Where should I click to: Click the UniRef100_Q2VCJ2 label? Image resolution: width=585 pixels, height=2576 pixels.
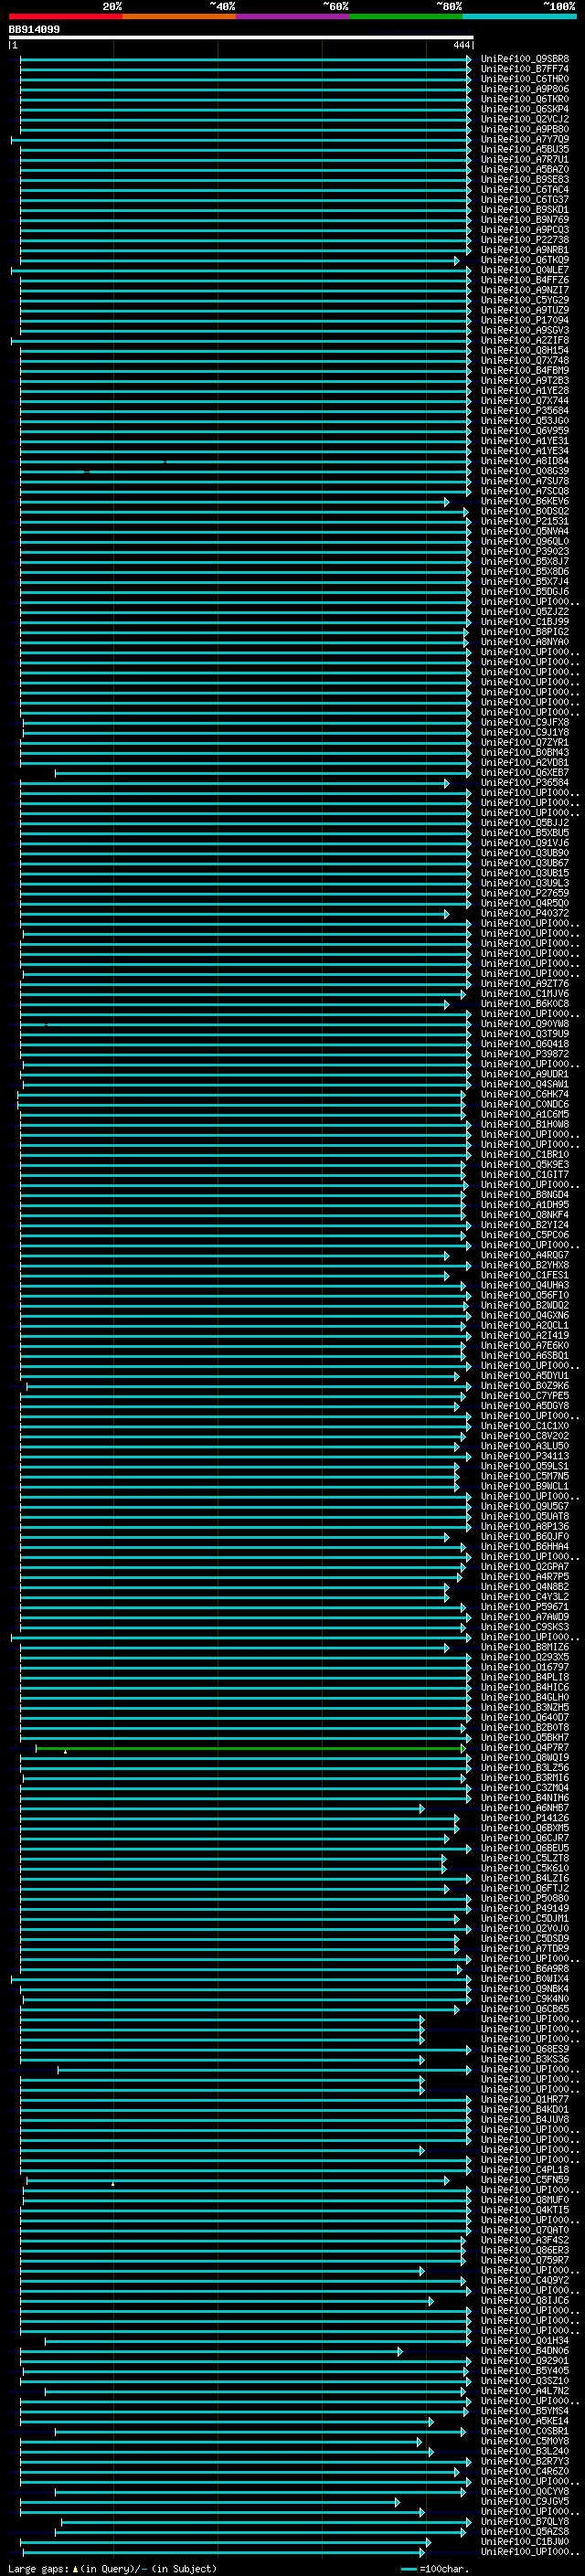[525, 119]
